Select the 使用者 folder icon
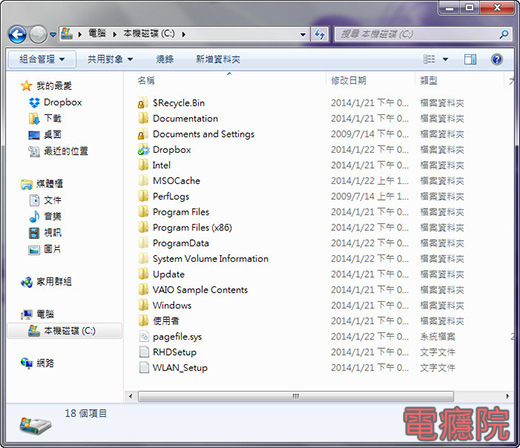This screenshot has width=520, height=448. [143, 321]
